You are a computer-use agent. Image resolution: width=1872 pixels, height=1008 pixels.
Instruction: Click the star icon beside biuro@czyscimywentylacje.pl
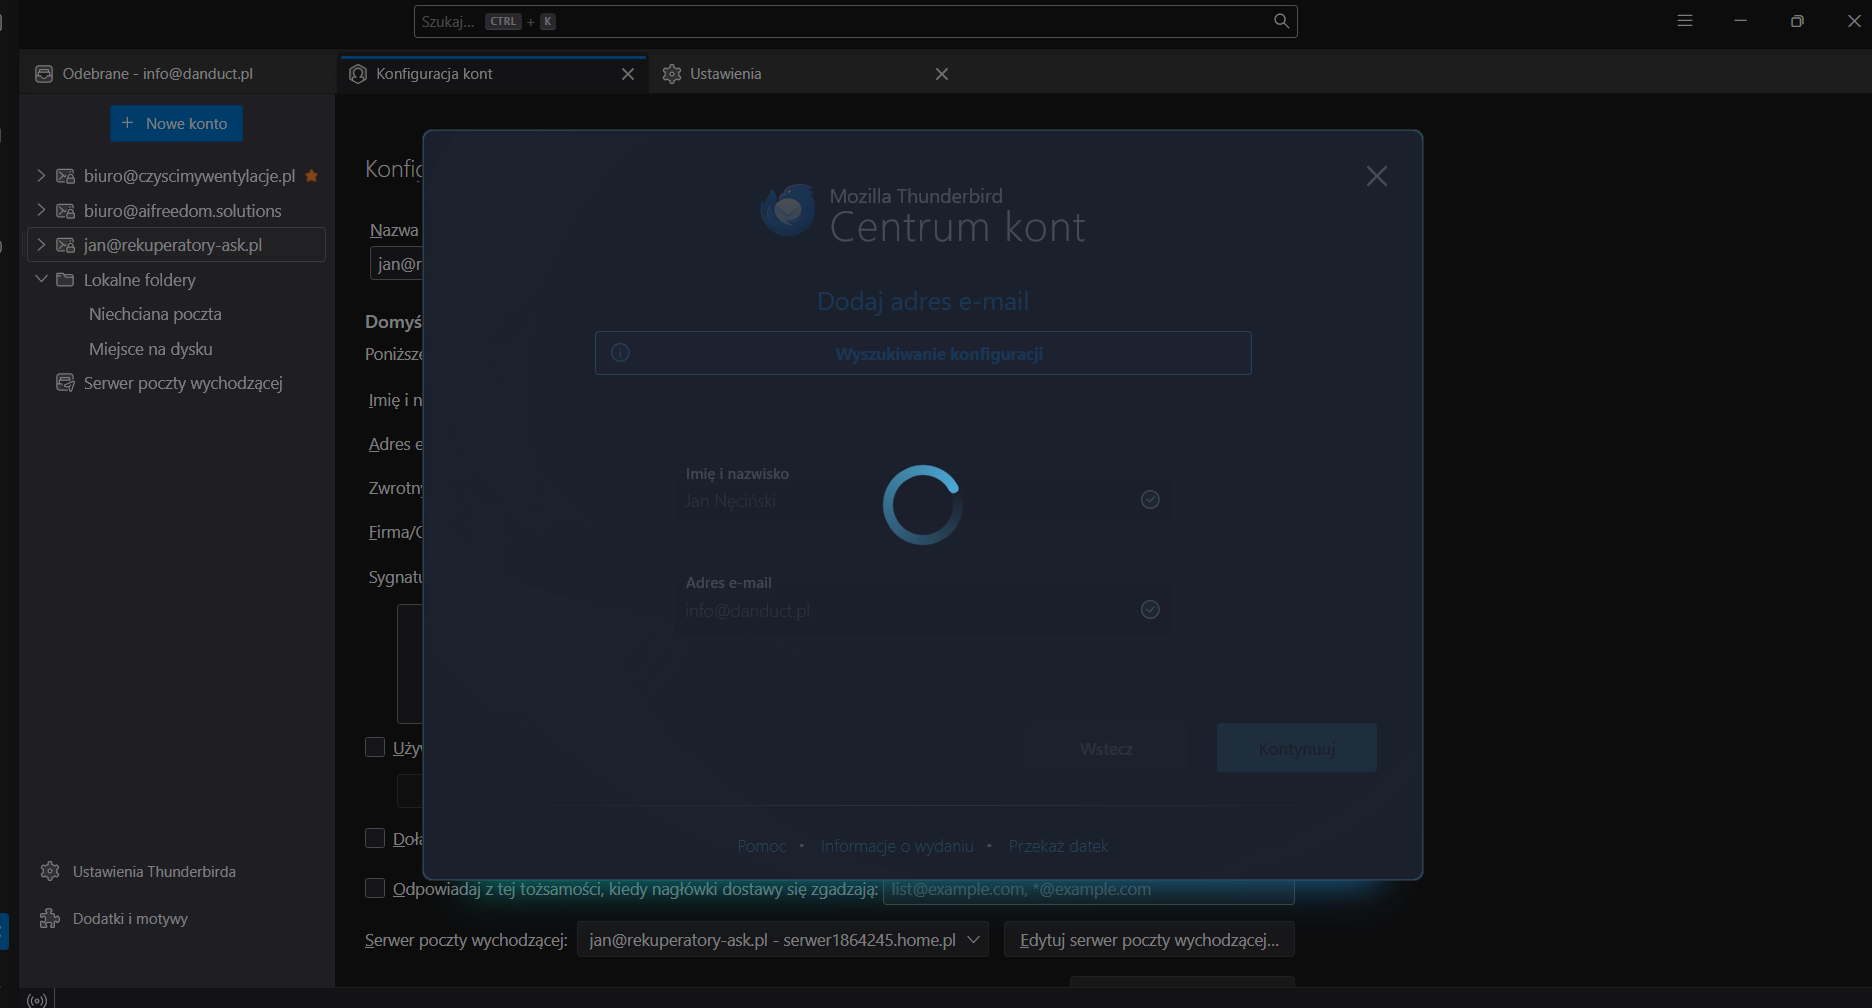(x=312, y=176)
